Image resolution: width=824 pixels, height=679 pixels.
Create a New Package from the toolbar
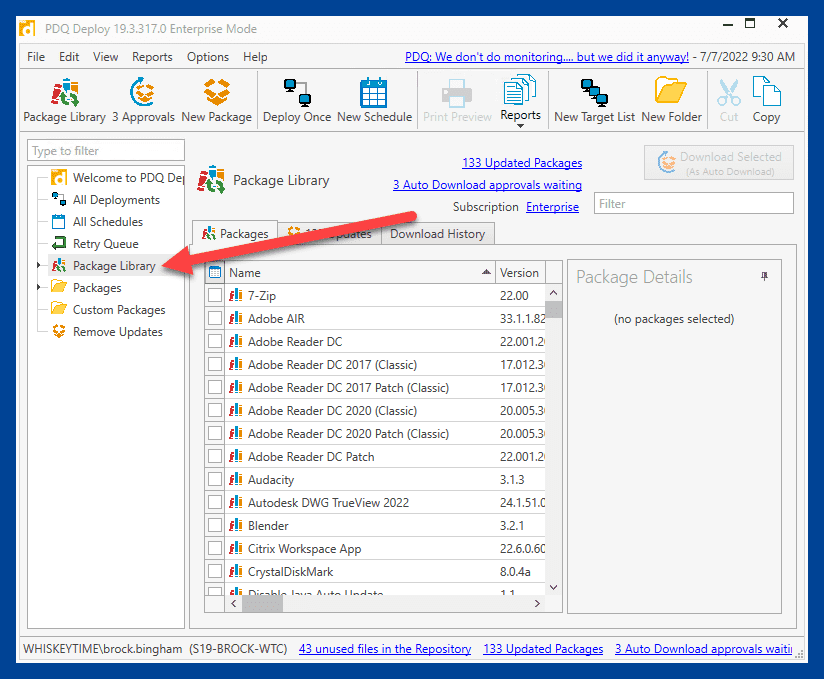click(x=217, y=101)
